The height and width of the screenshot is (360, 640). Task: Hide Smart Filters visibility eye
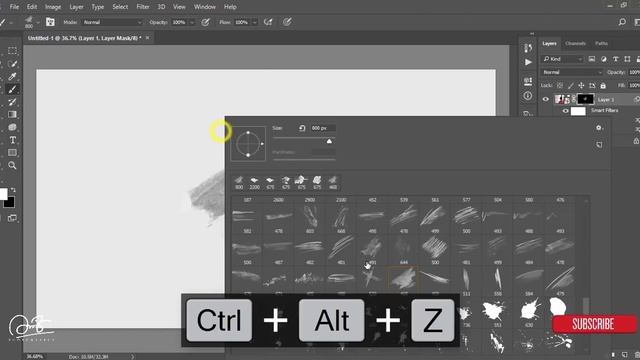[565, 111]
